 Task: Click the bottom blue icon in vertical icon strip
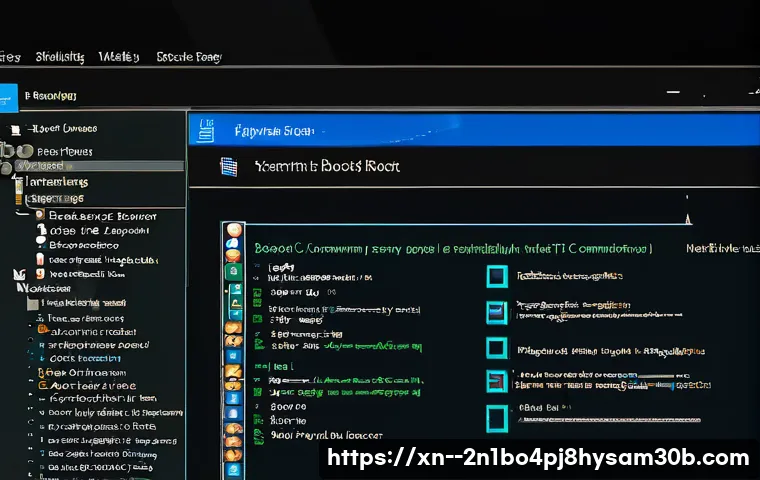click(x=234, y=468)
